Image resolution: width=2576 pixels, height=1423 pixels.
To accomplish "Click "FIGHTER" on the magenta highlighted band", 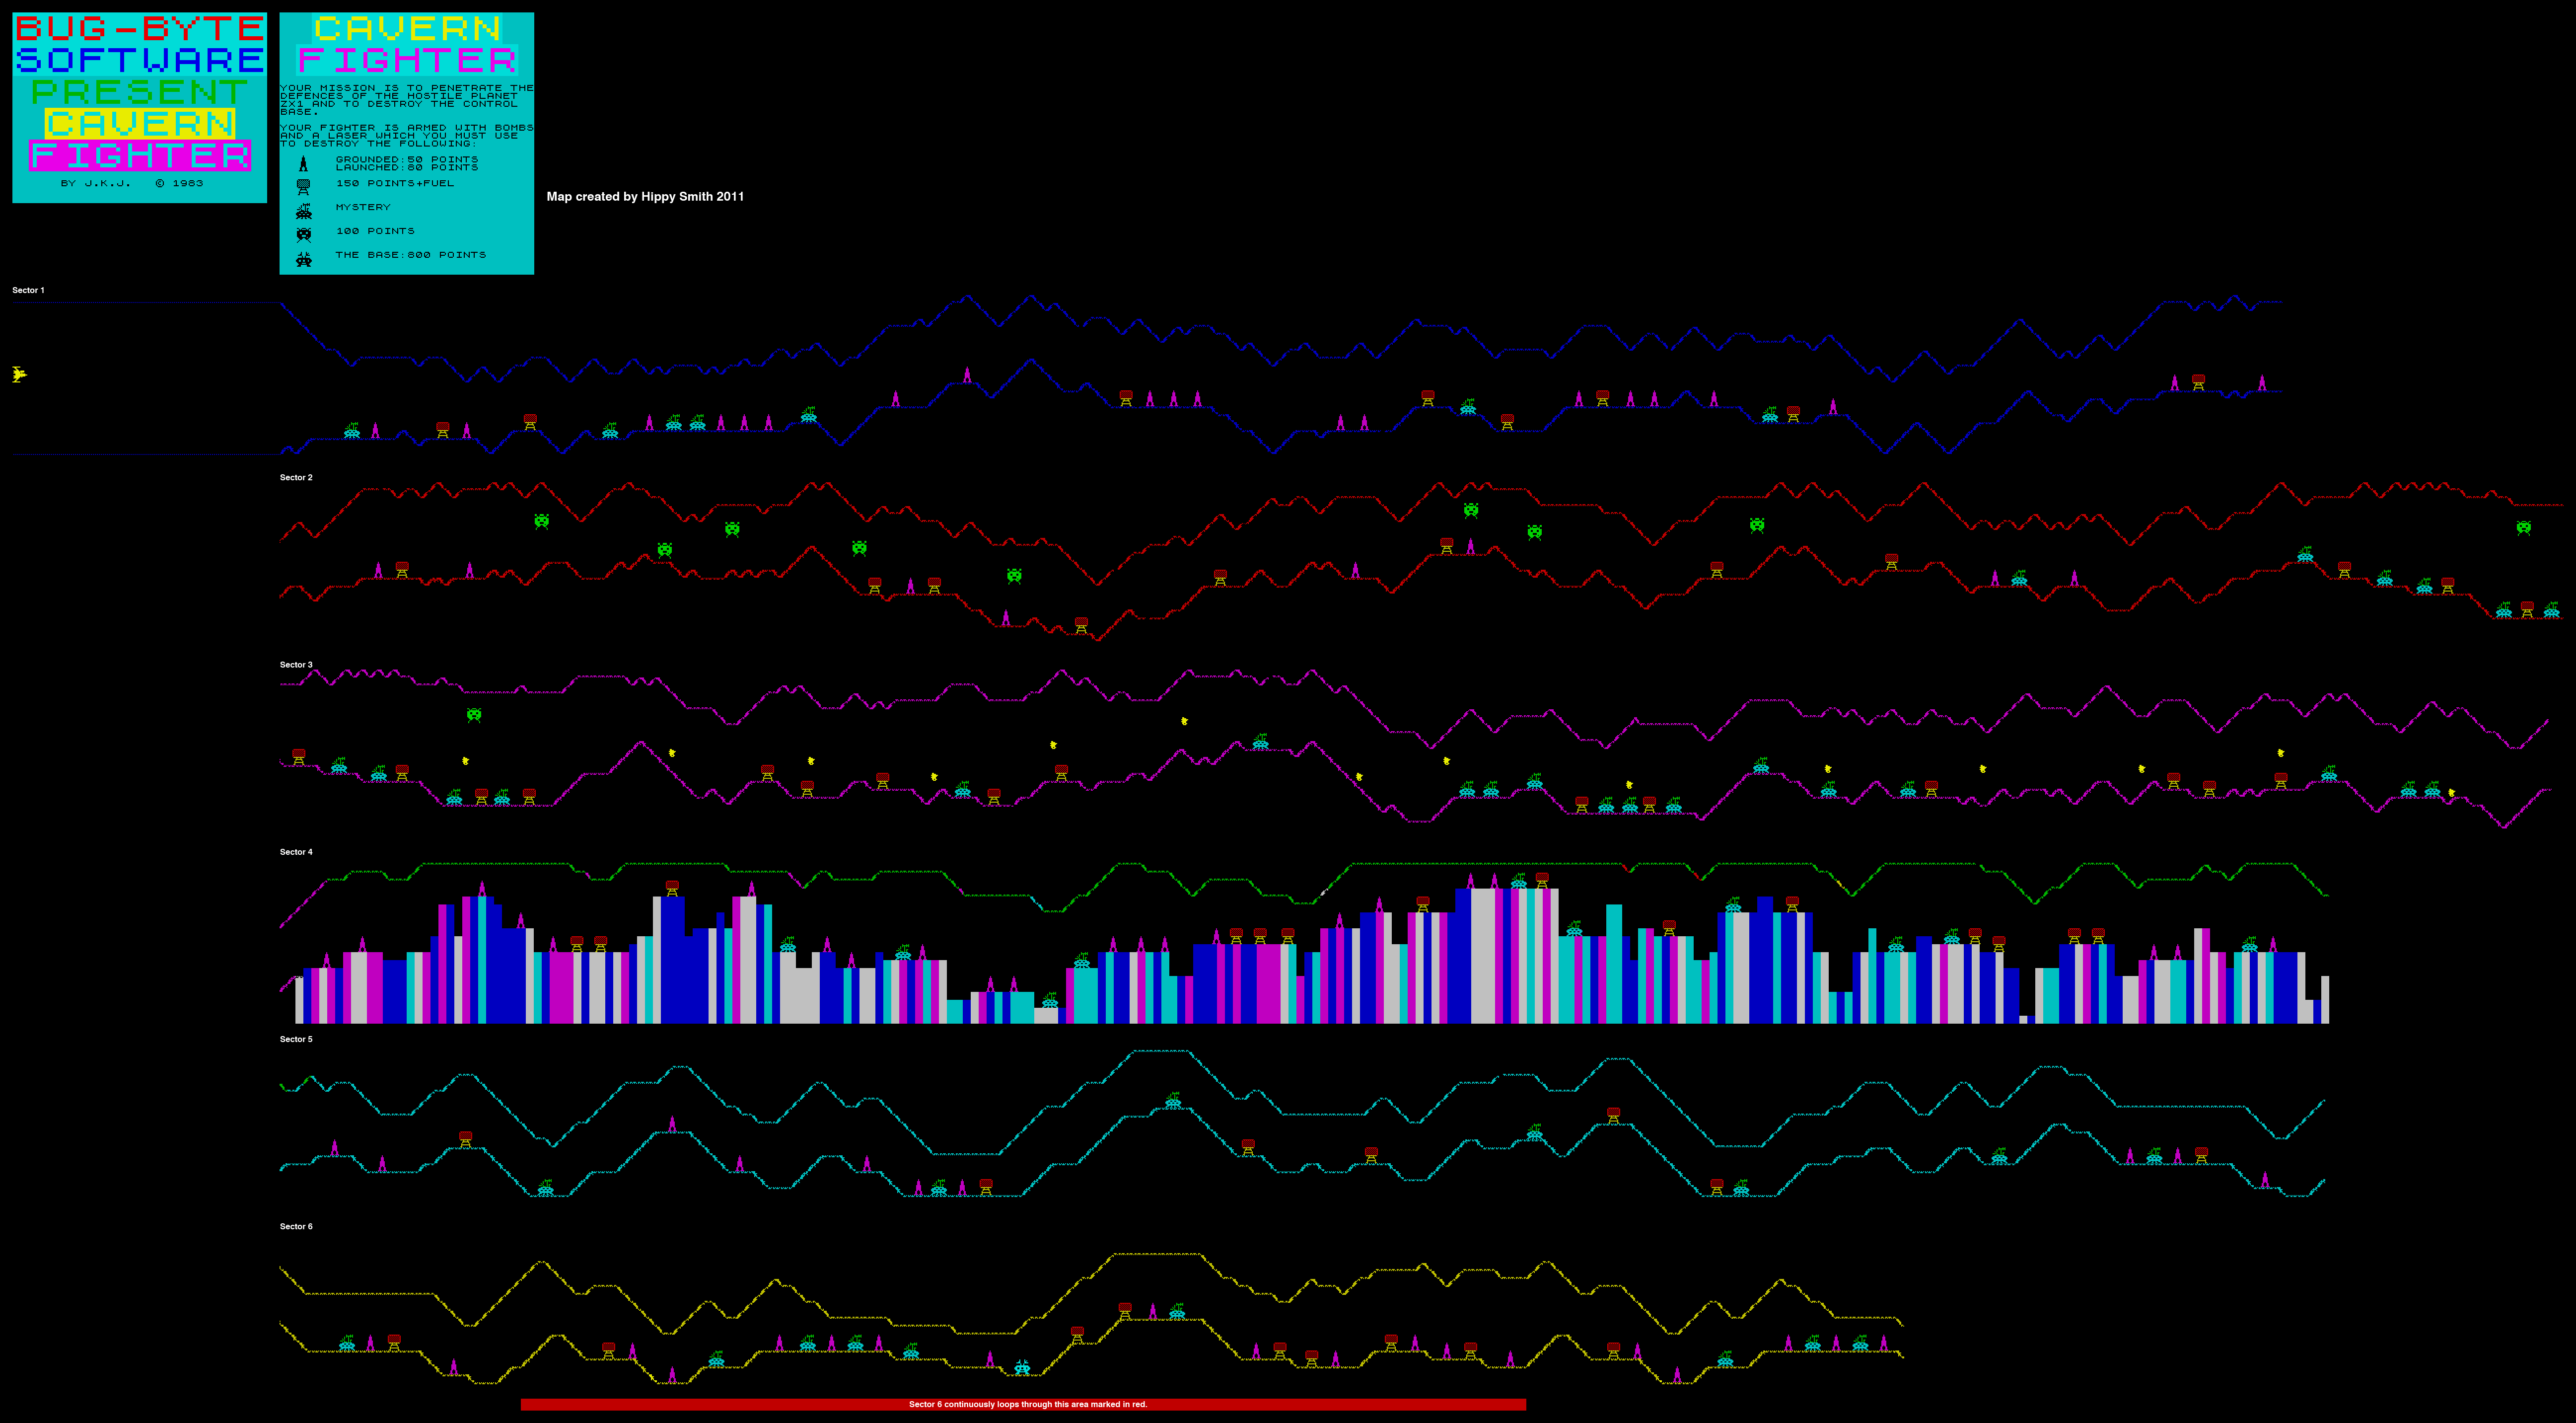I will 140,155.
